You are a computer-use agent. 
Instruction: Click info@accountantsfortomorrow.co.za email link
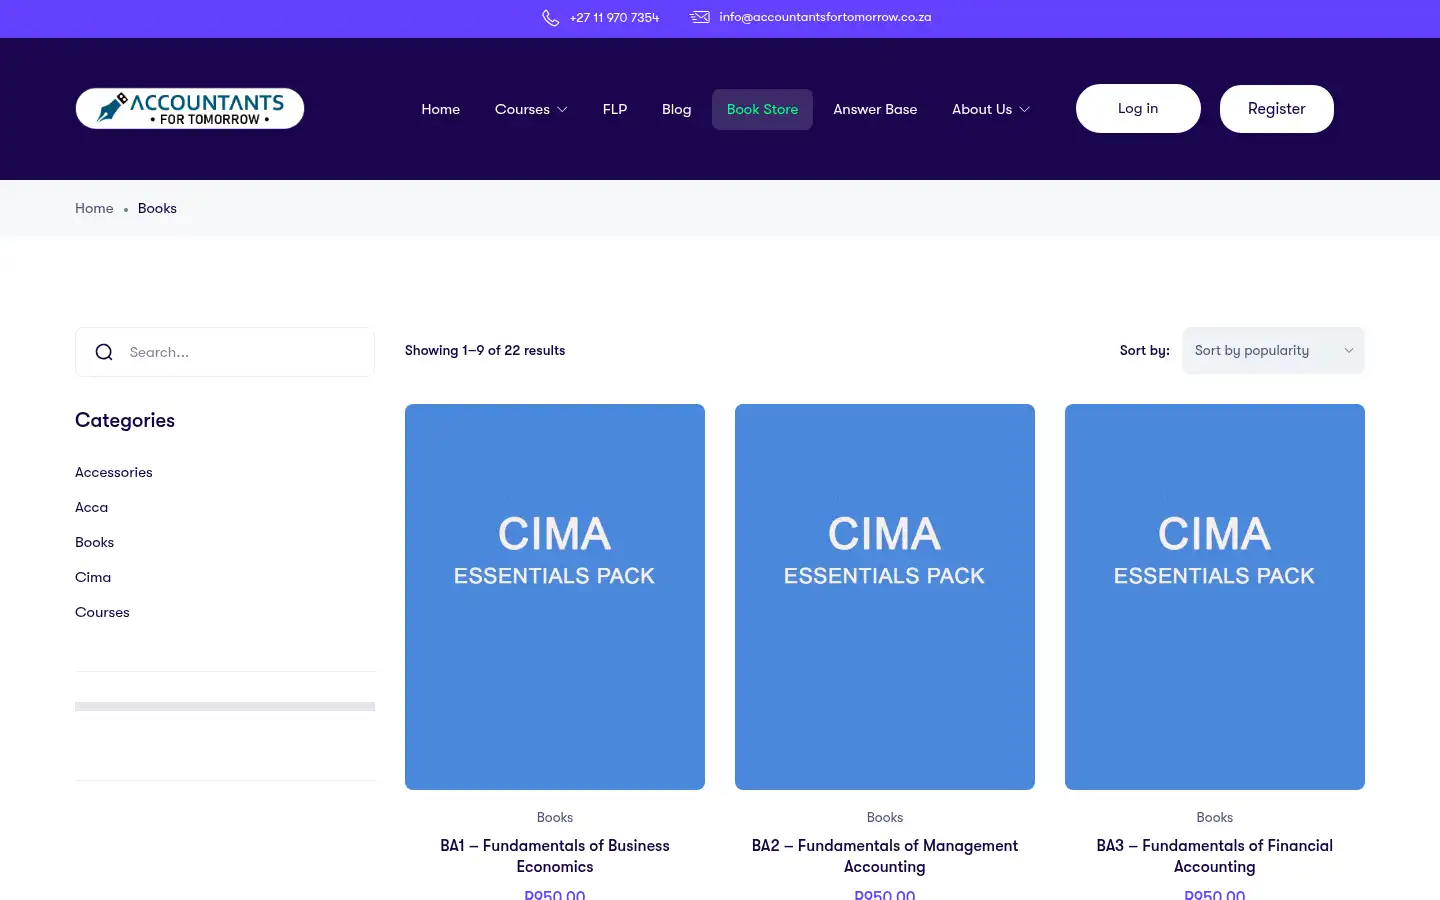click(x=825, y=17)
